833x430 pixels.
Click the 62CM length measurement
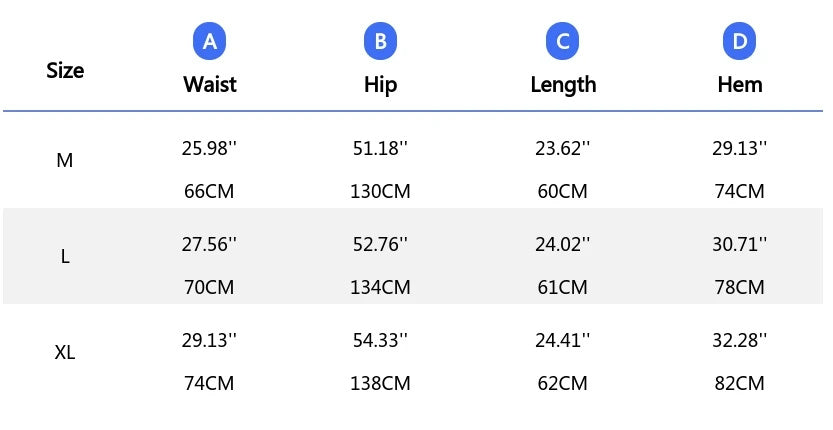[563, 383]
